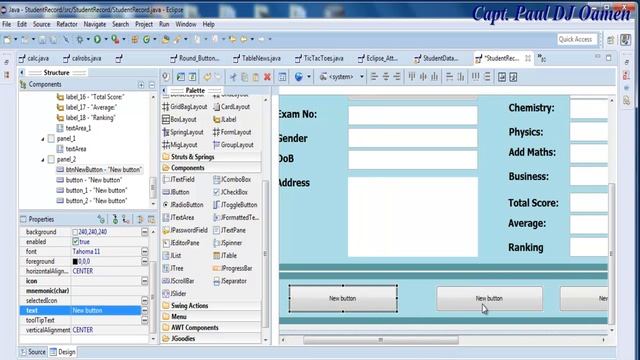
Task: Click the Align right edges icon
Action: coord(397,77)
